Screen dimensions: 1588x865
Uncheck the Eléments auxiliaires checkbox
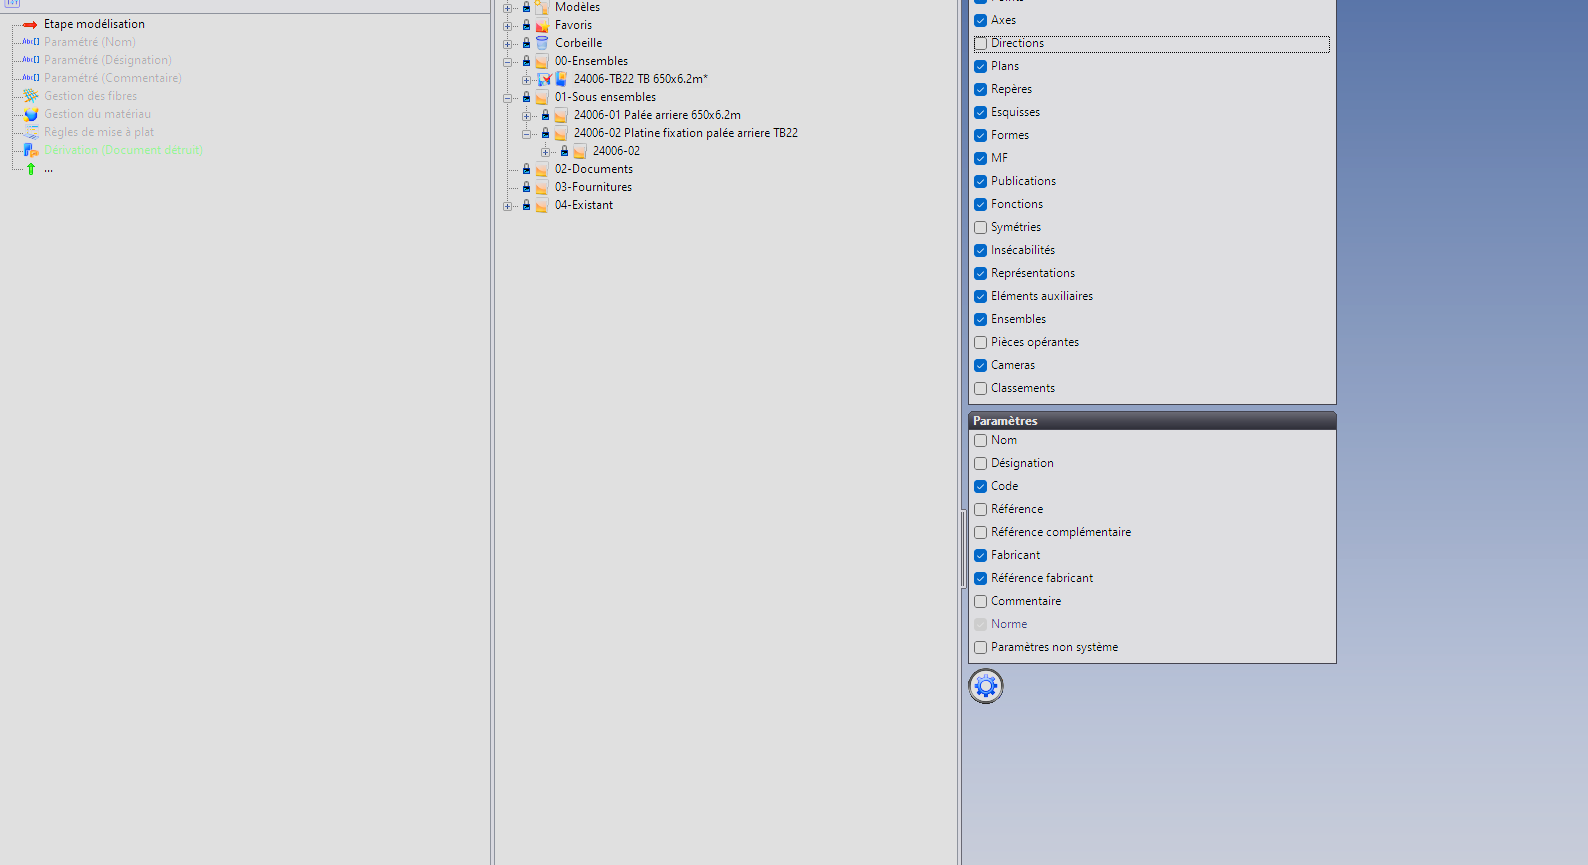(x=981, y=297)
